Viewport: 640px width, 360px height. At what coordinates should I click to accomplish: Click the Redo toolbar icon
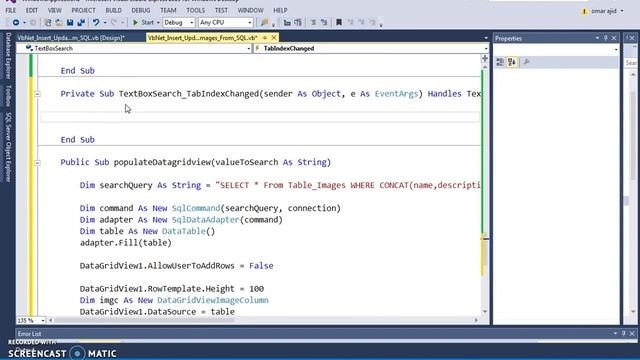(114, 22)
